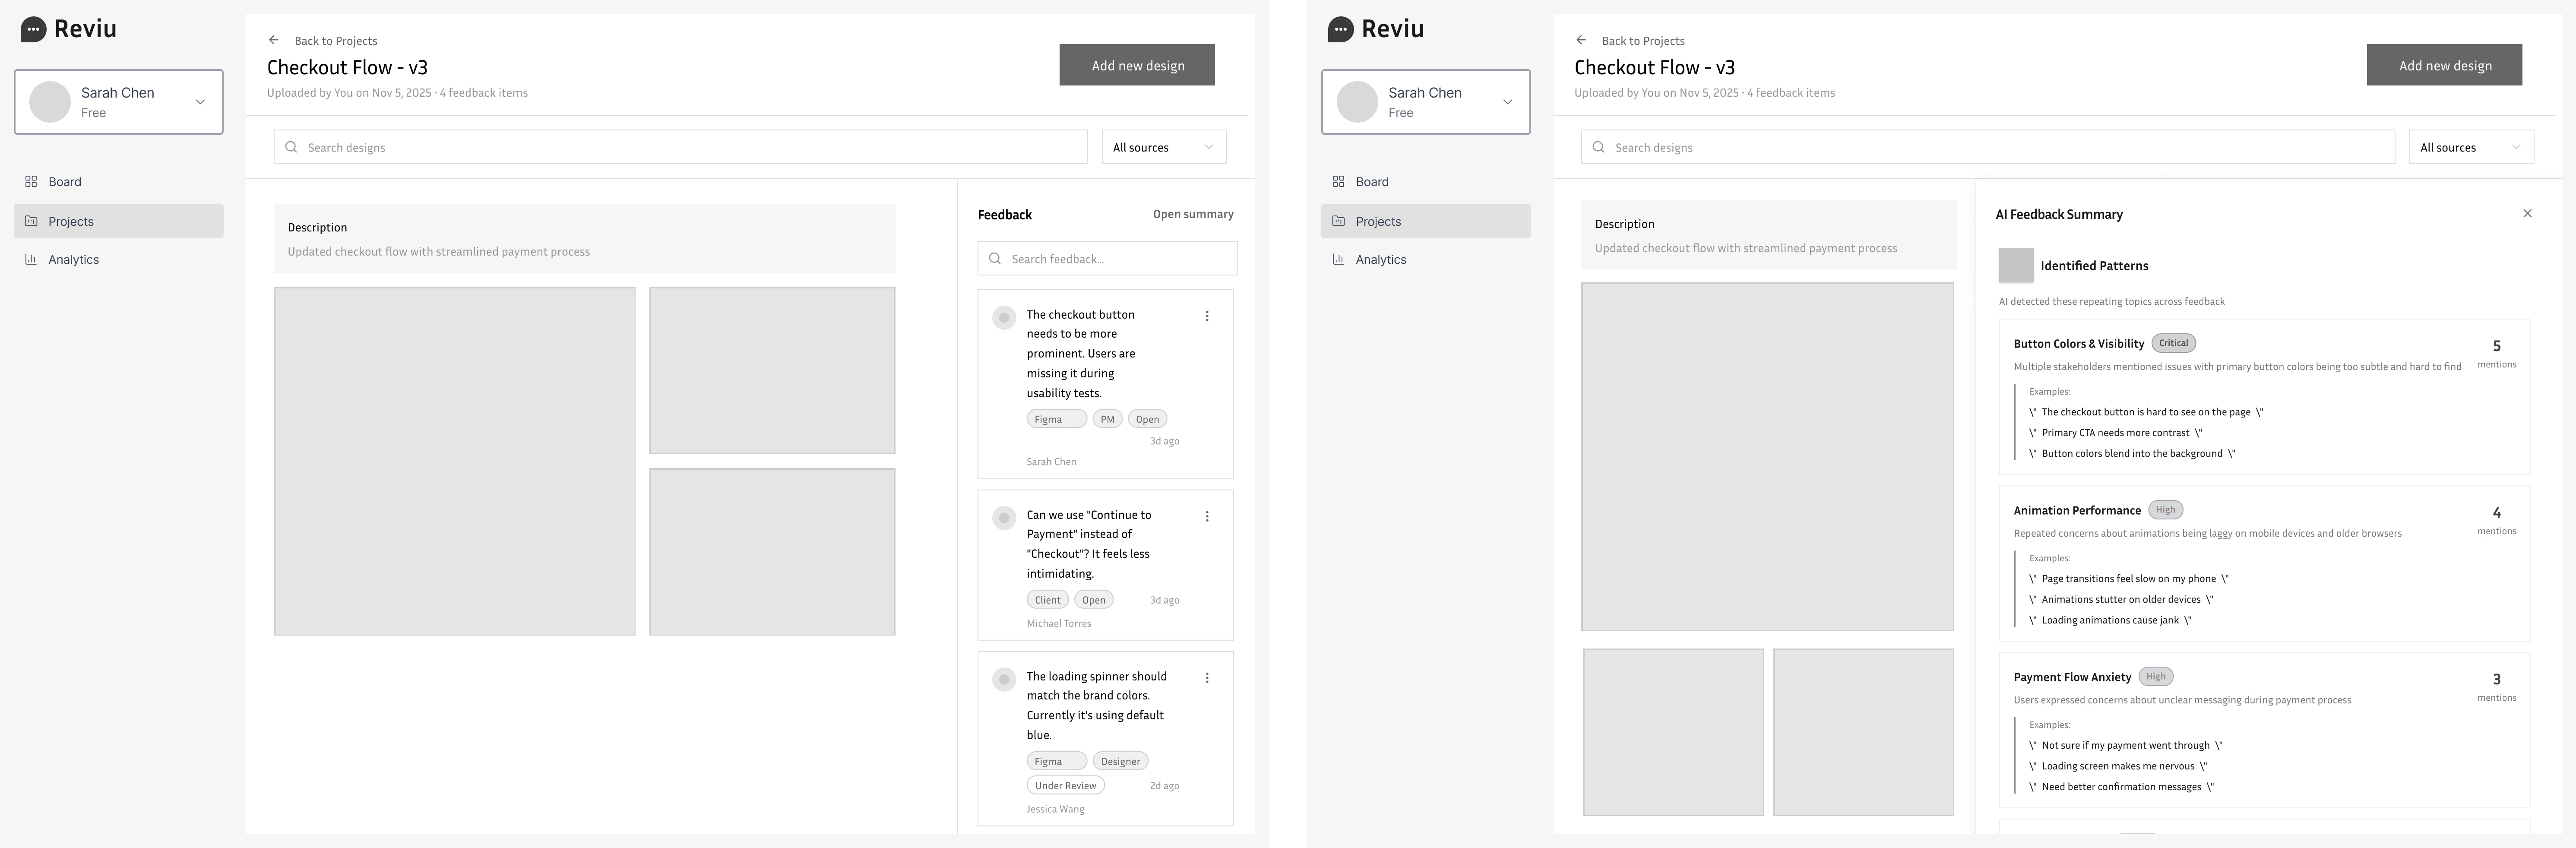Click the Client source tag on Michael's feedback
Screen dimensions: 2576x848
pyautogui.click(x=1047, y=600)
